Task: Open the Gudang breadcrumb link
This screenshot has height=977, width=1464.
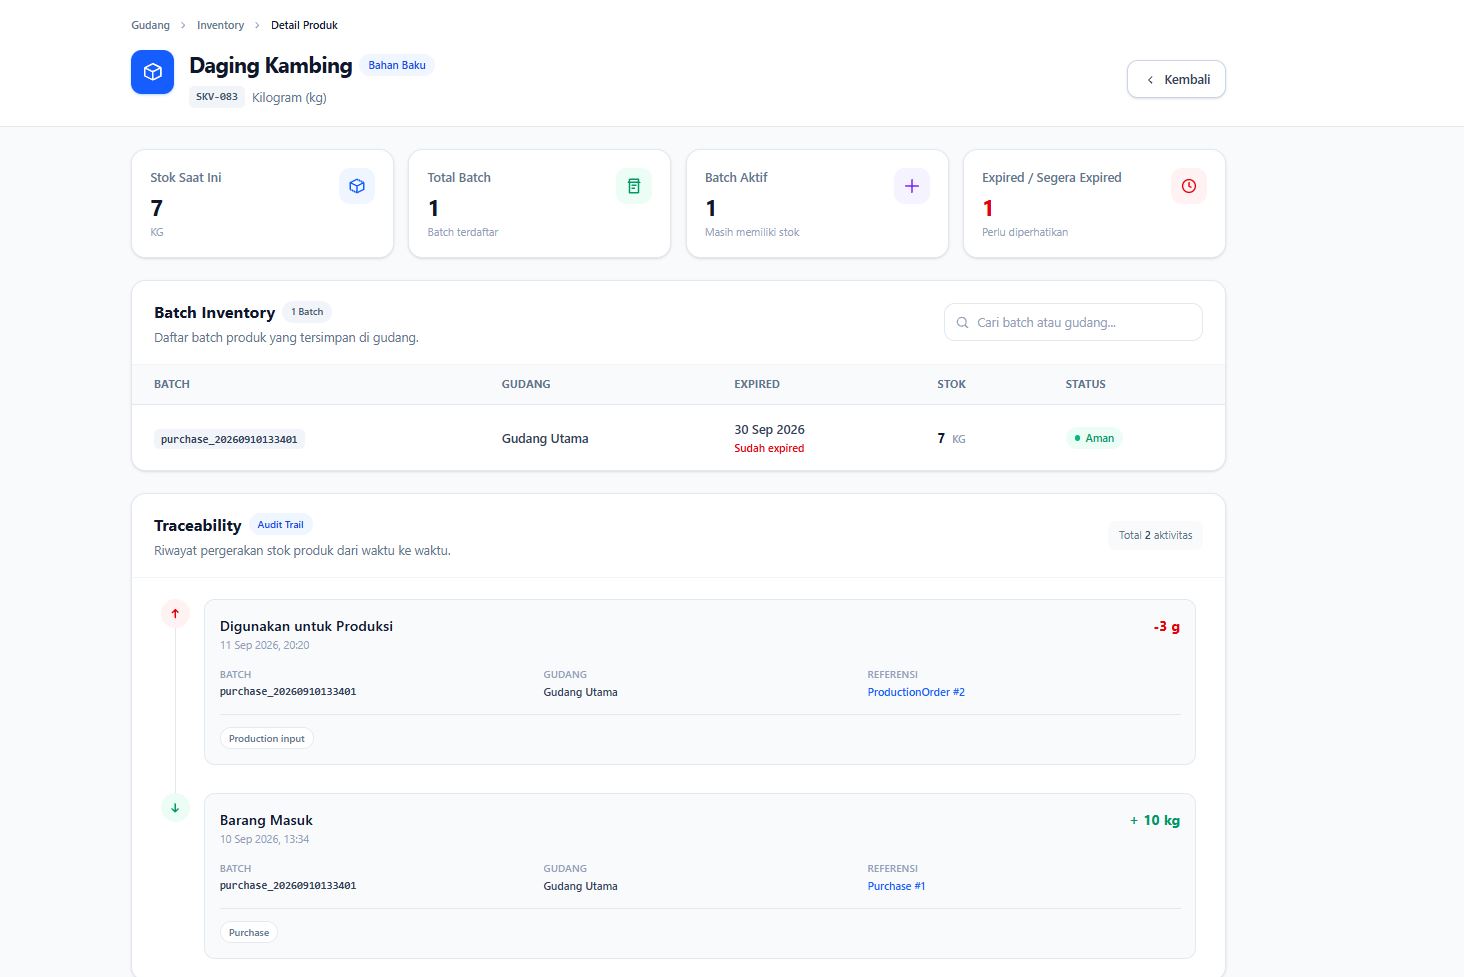Action: pos(150,25)
